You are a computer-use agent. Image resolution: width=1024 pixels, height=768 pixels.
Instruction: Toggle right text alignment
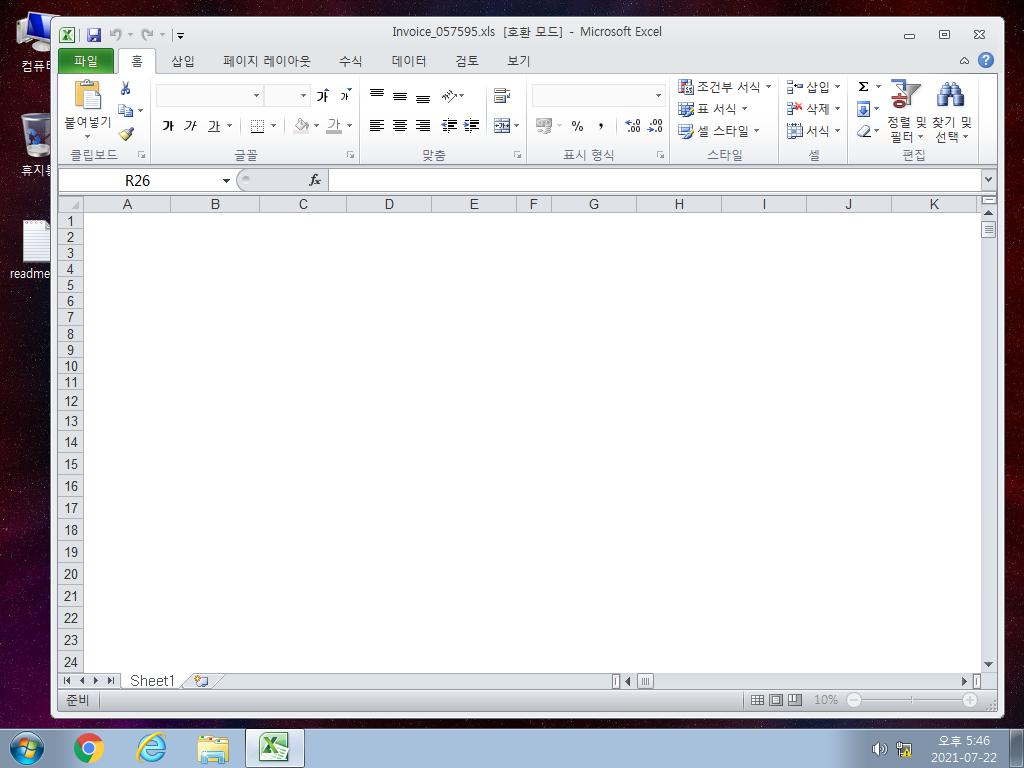point(423,125)
